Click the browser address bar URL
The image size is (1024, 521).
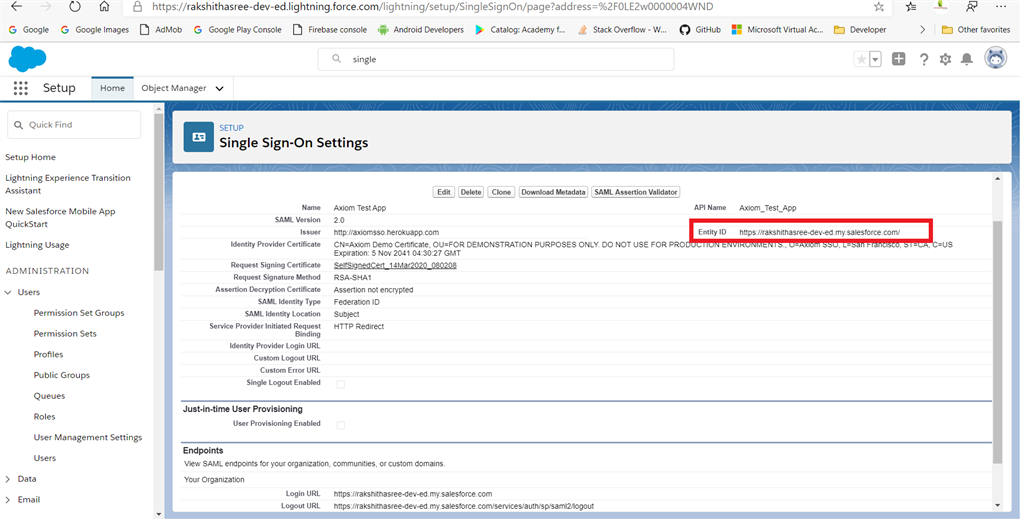click(x=432, y=7)
